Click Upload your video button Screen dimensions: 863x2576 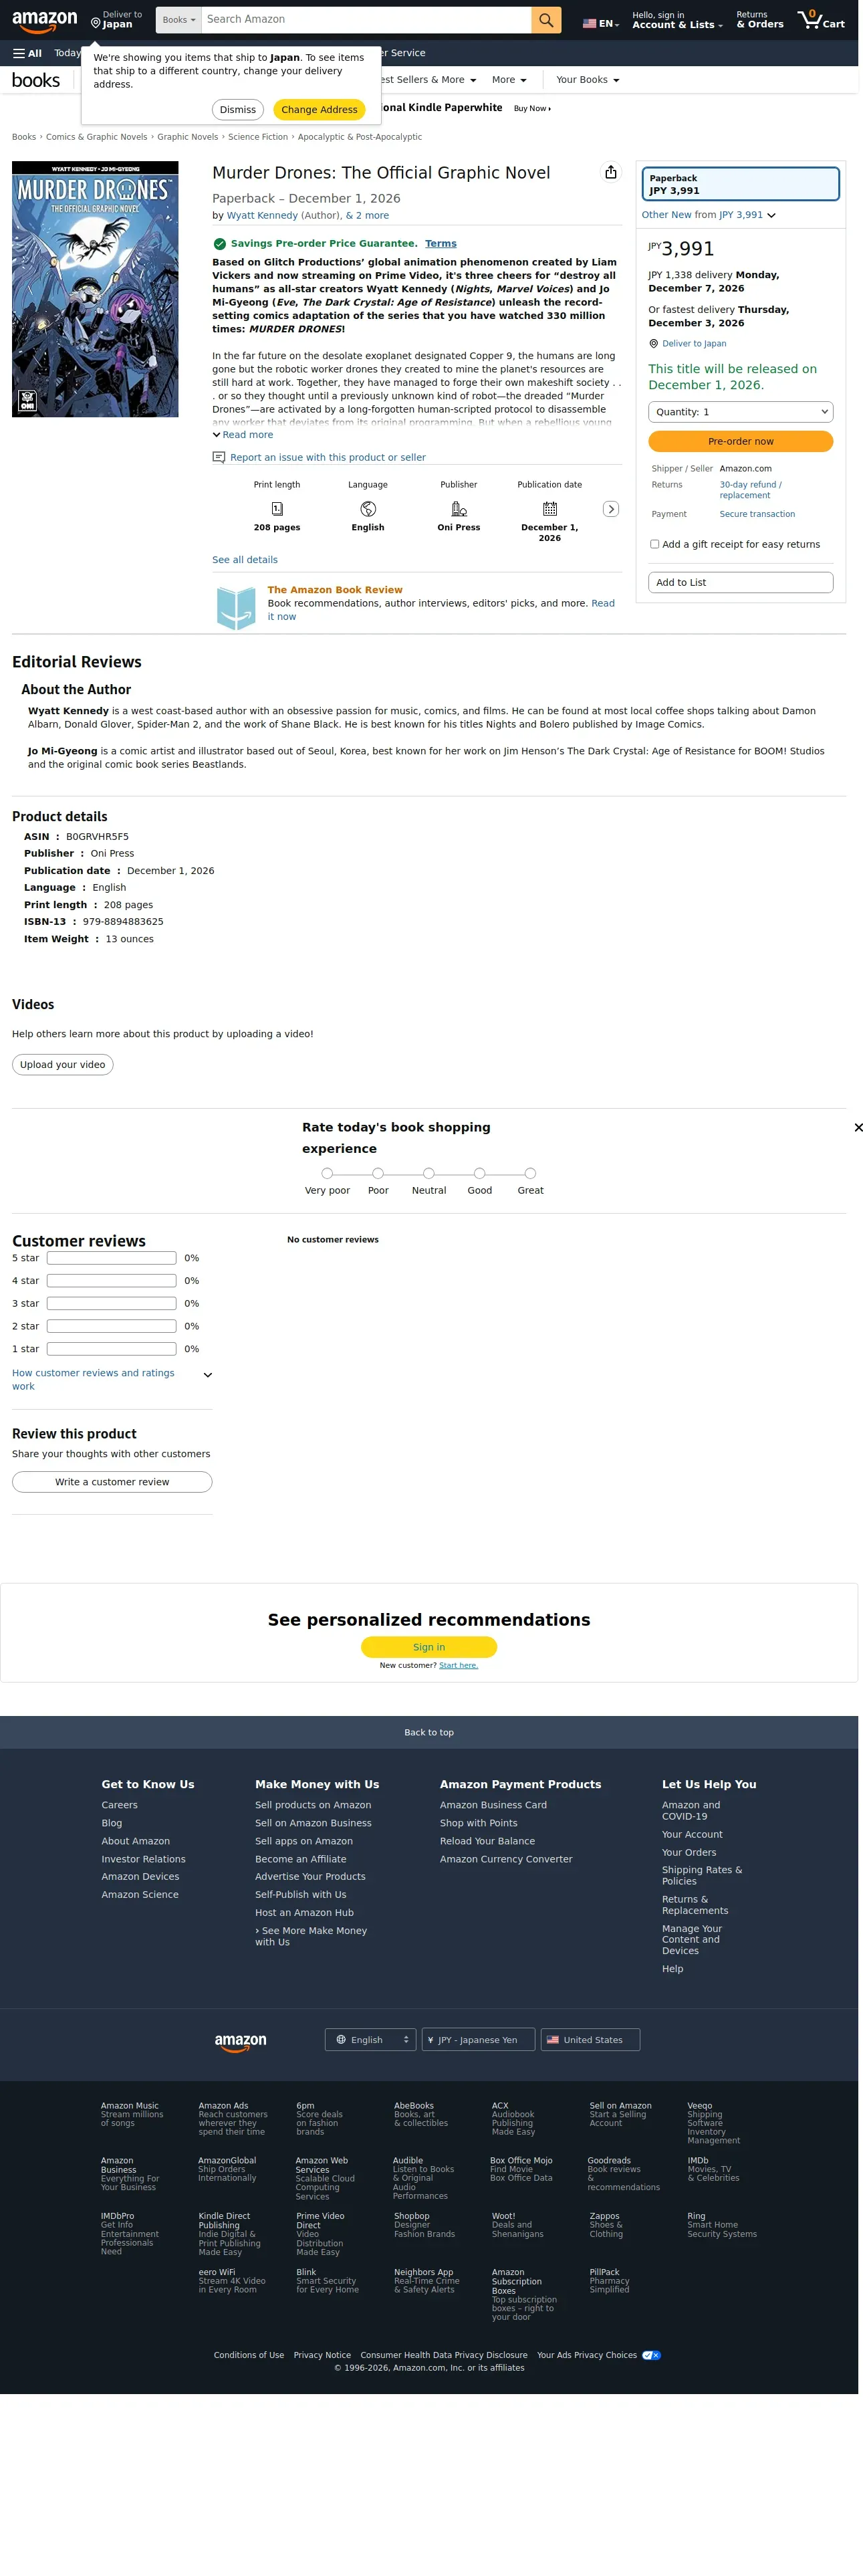point(63,1065)
